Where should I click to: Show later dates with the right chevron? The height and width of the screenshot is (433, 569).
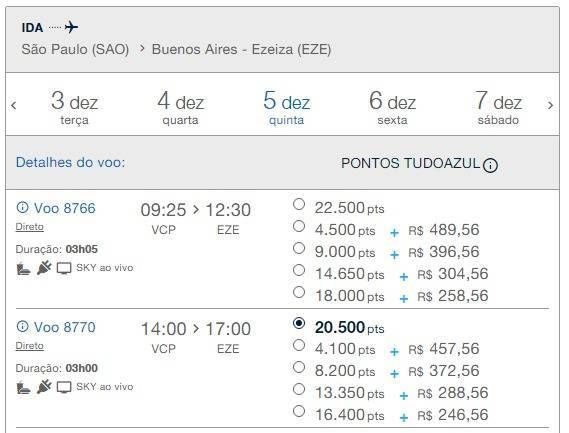(550, 105)
